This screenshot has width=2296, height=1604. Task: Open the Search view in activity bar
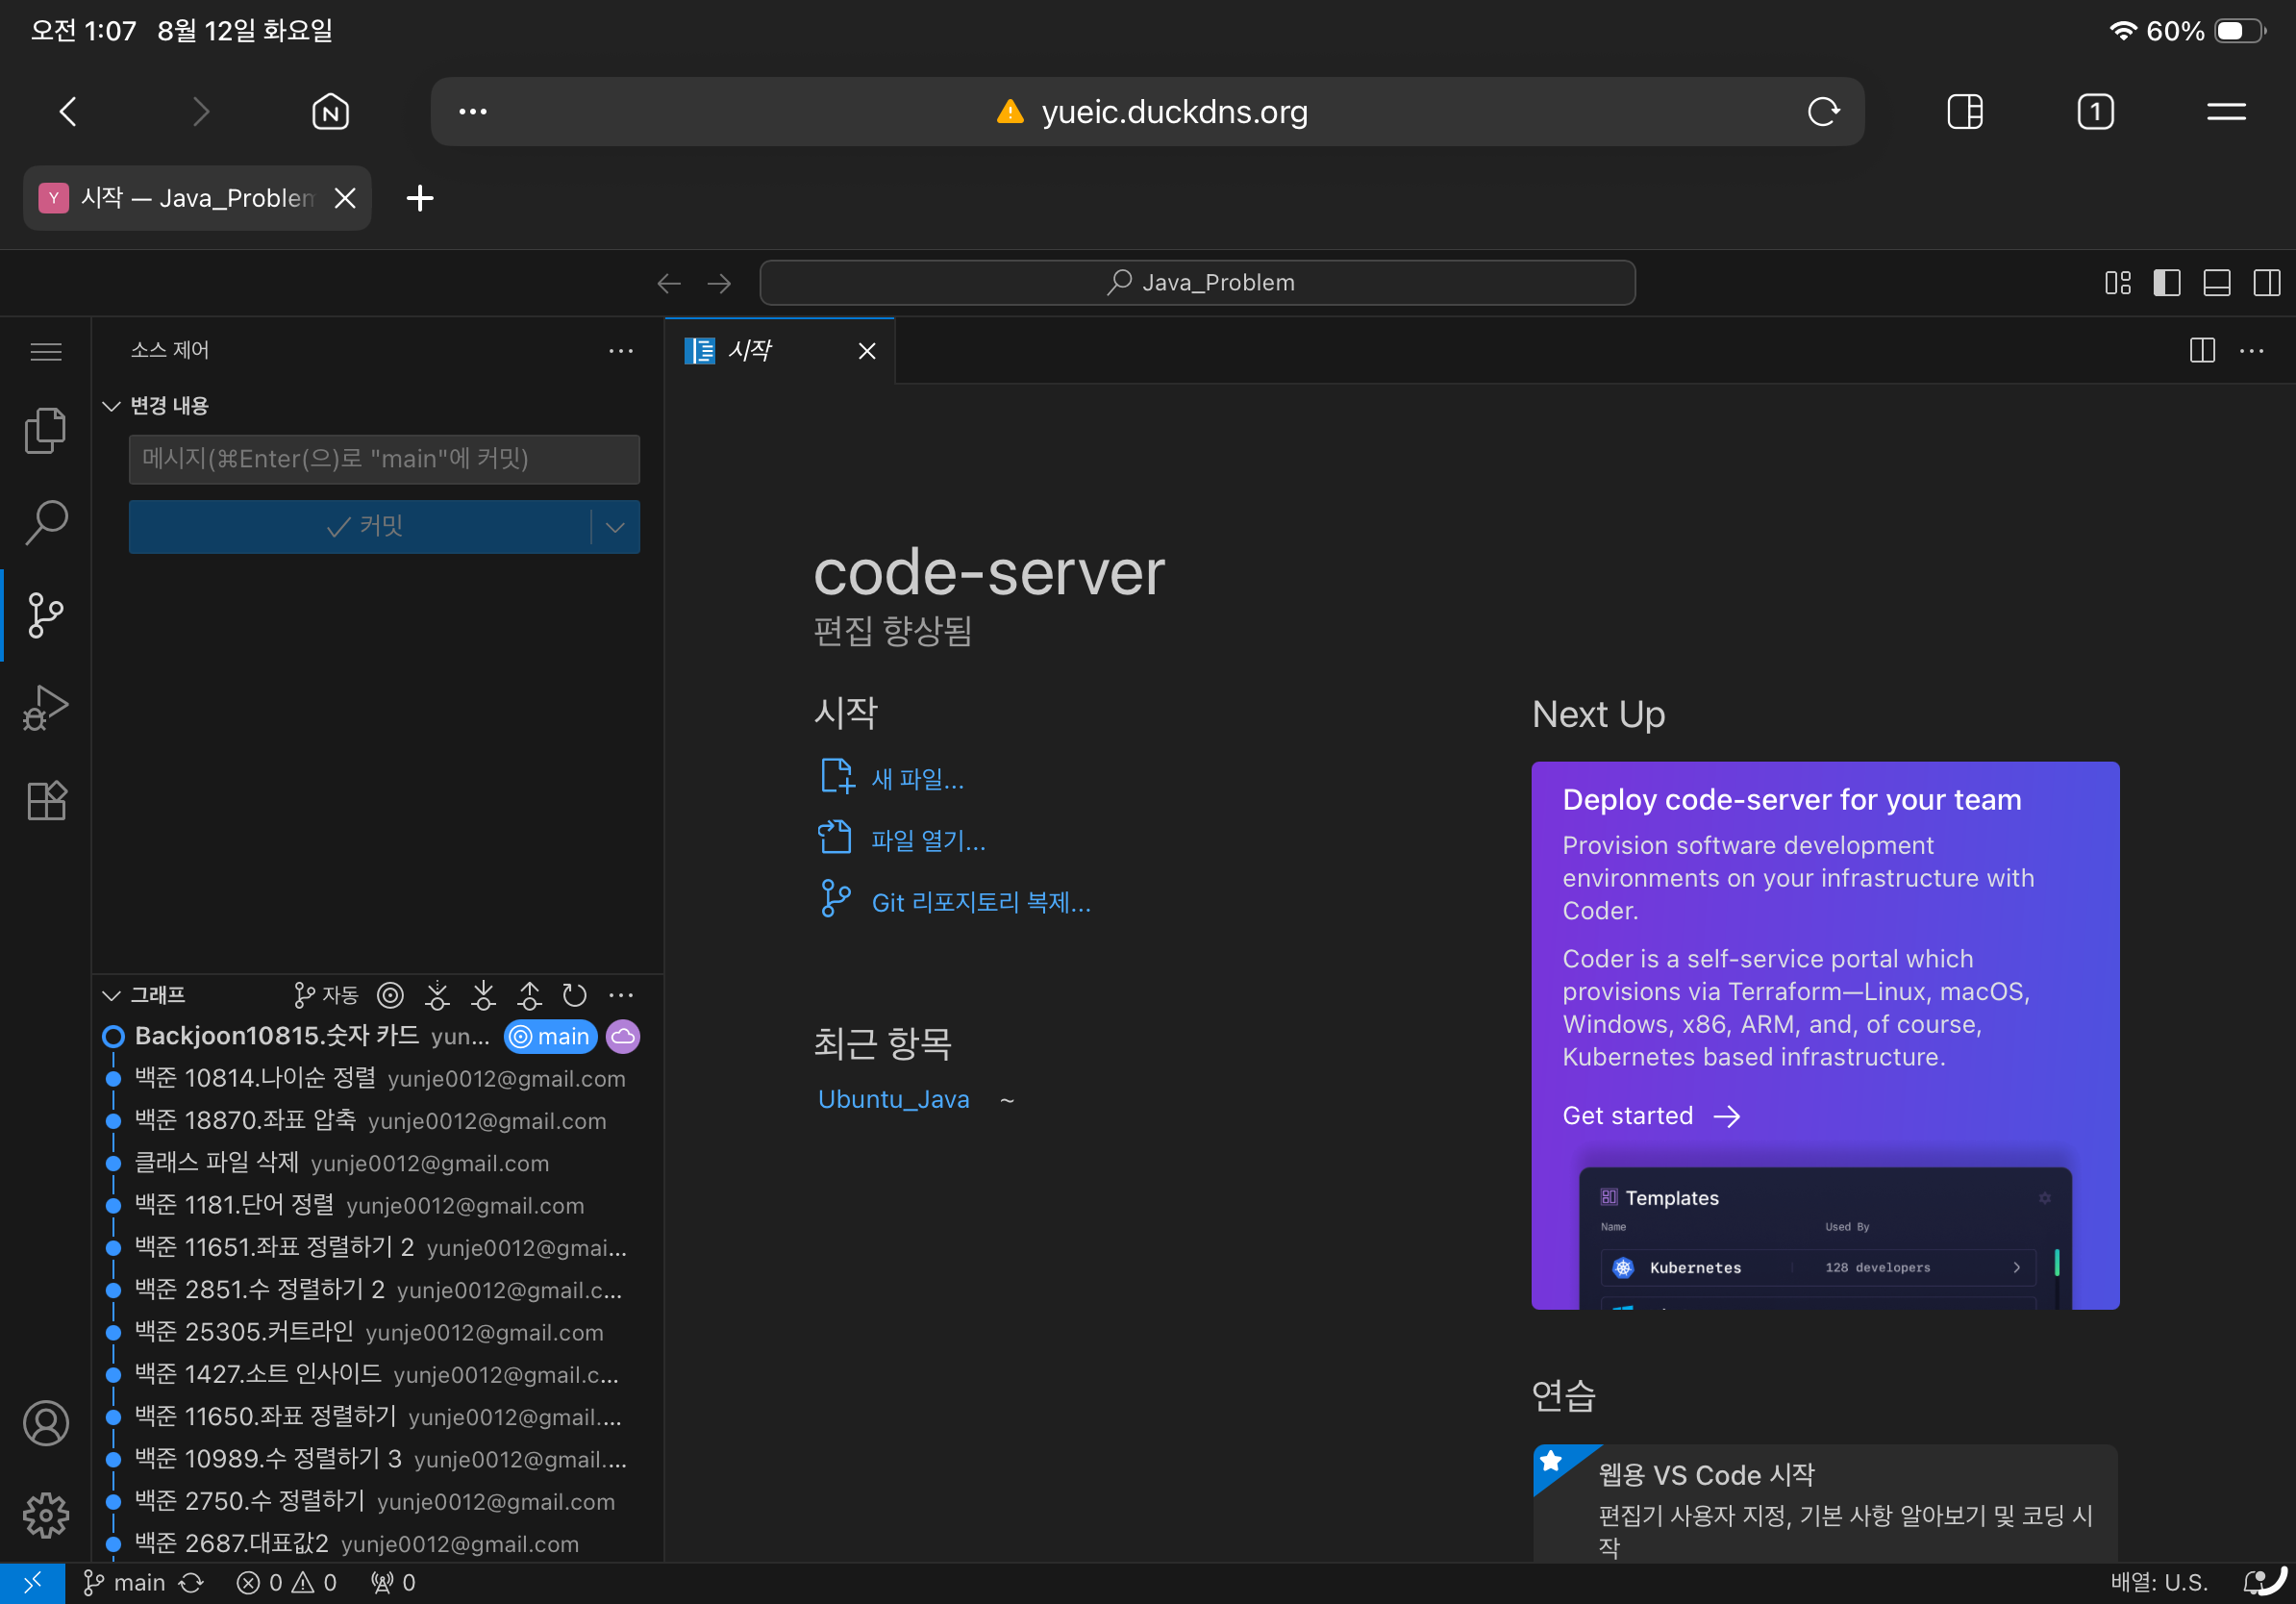point(45,522)
